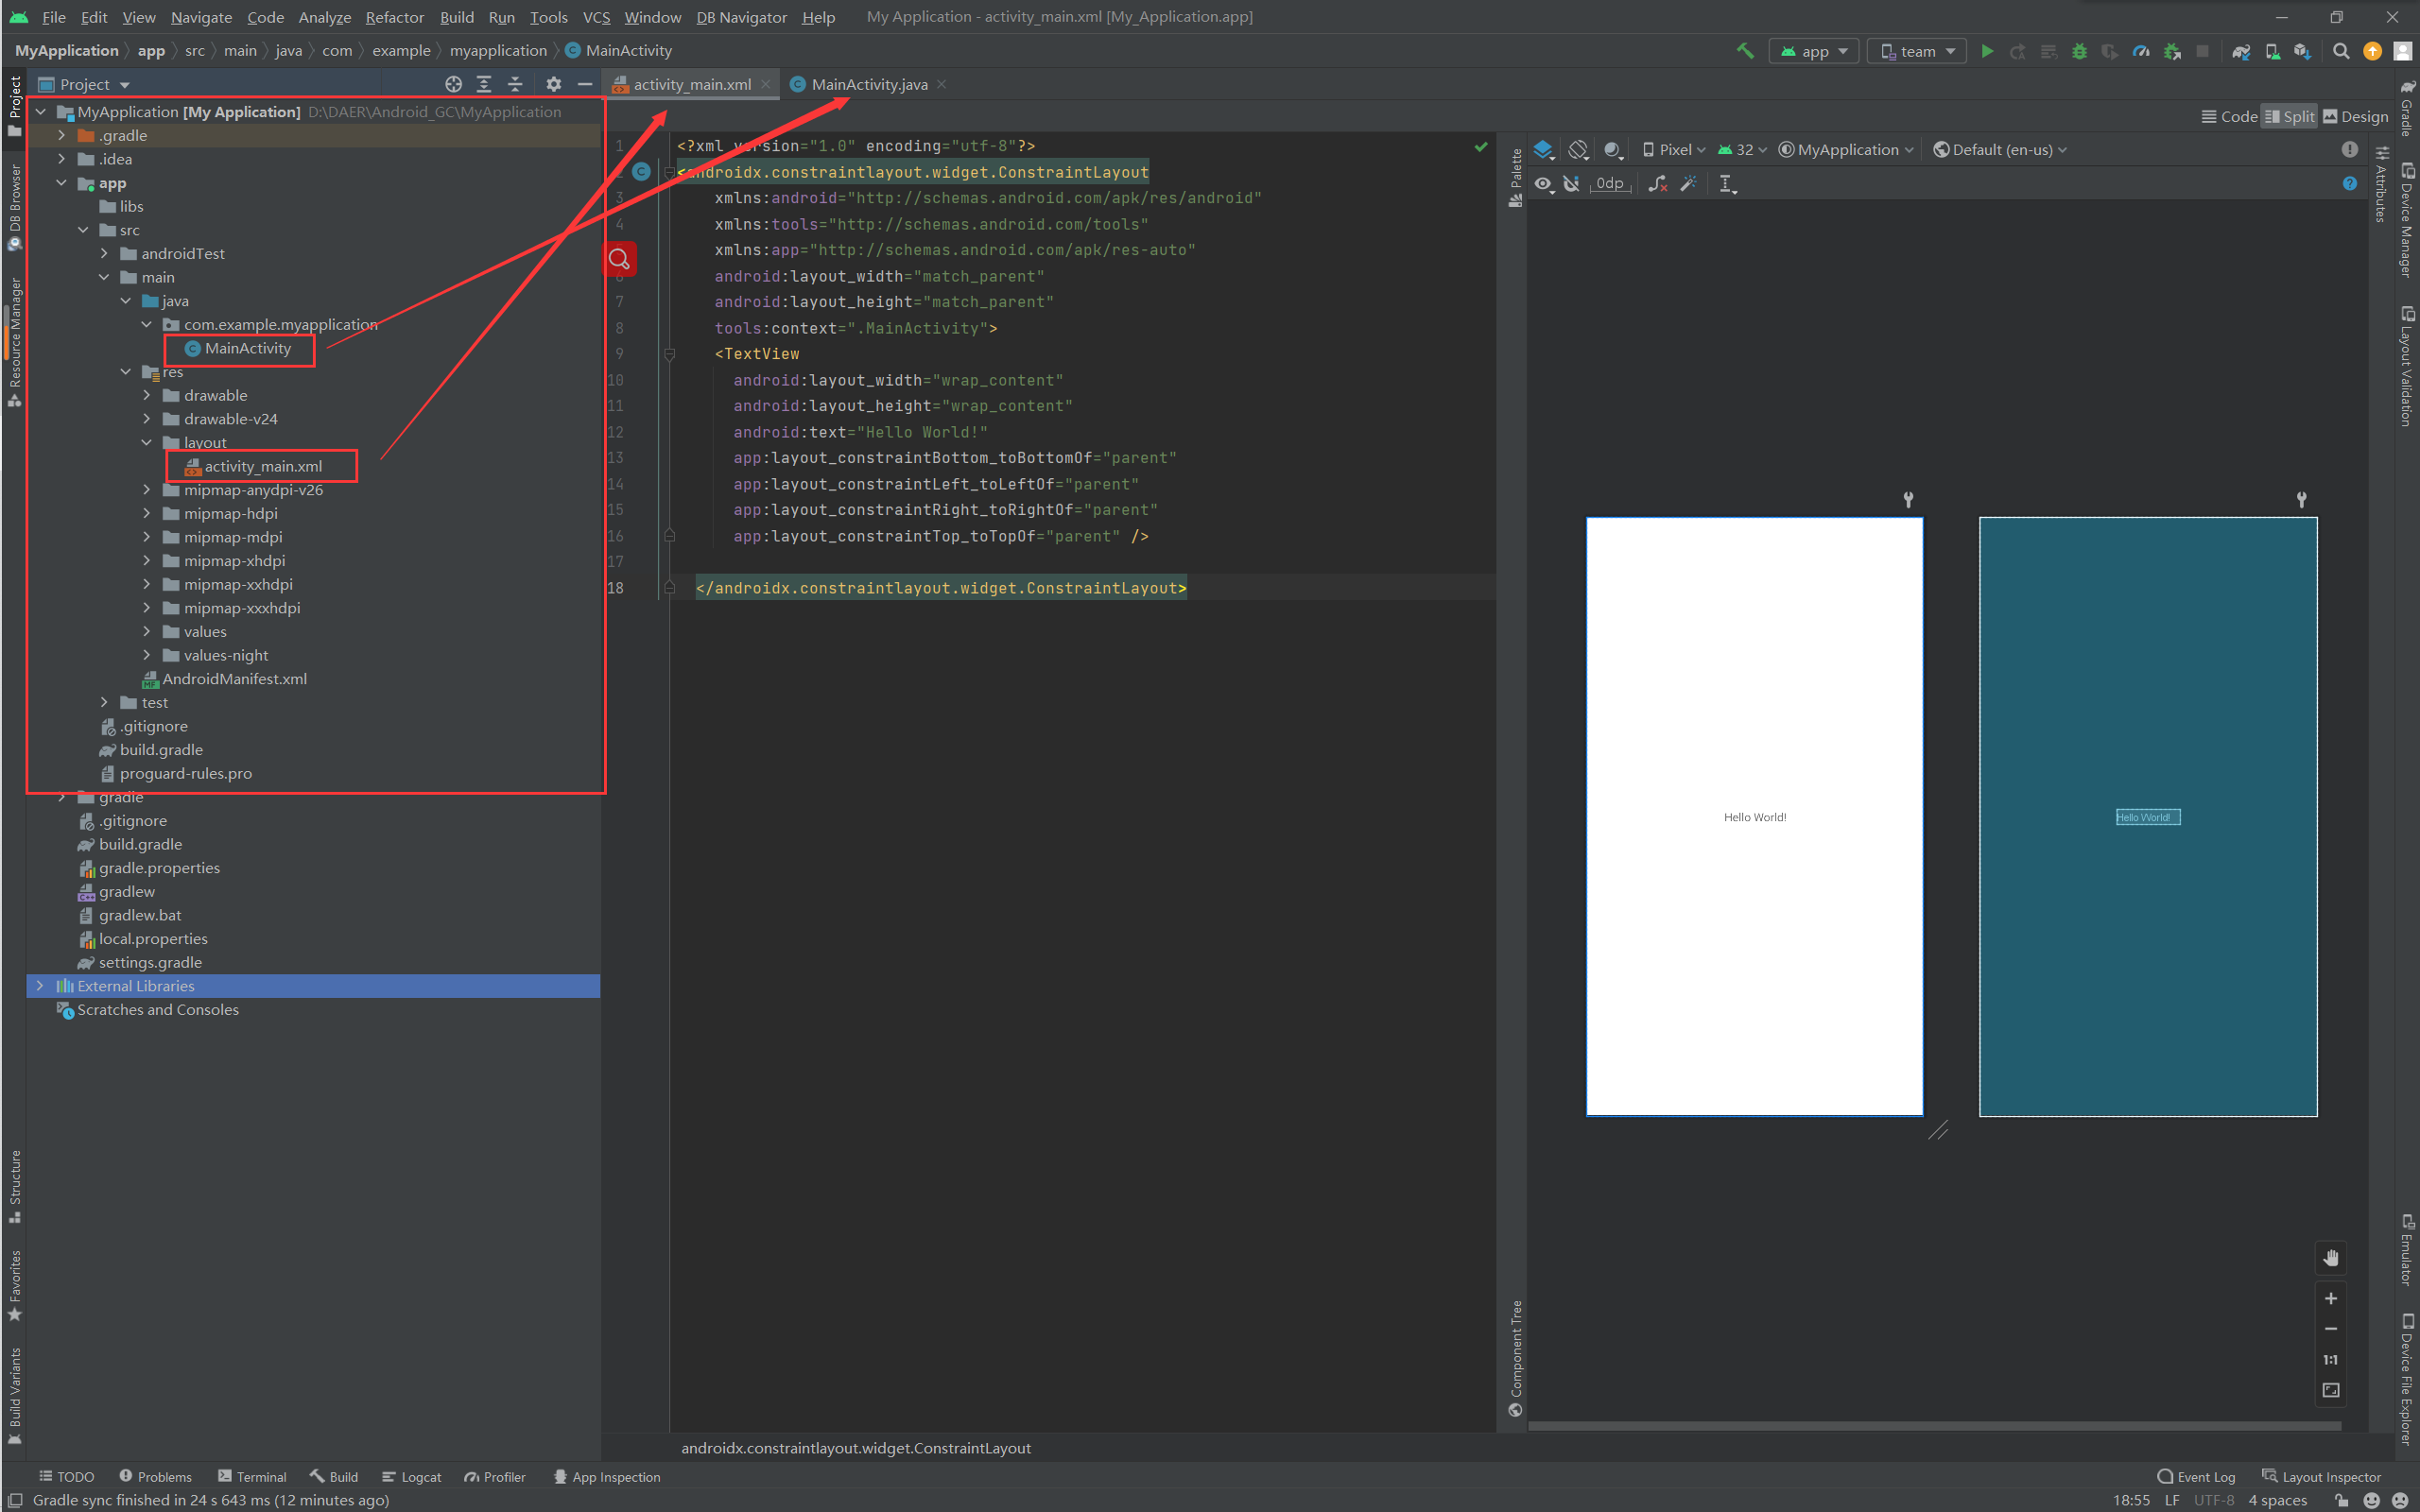The height and width of the screenshot is (1512, 2420).
Task: Sync project with Gradle files elephant icon
Action: 2241,51
